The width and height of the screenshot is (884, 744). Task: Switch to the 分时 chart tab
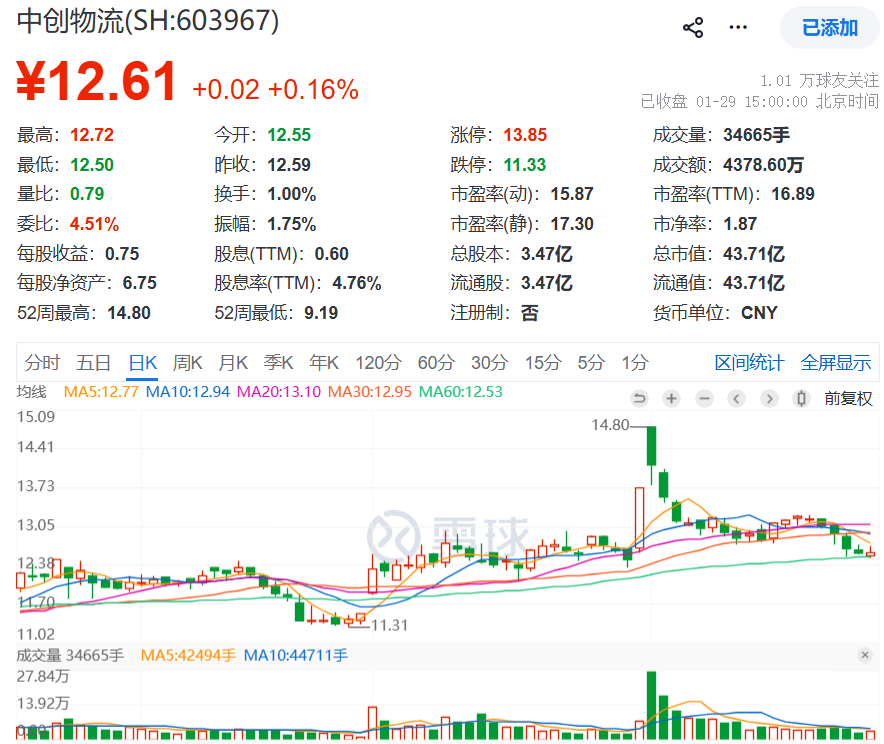pos(42,362)
